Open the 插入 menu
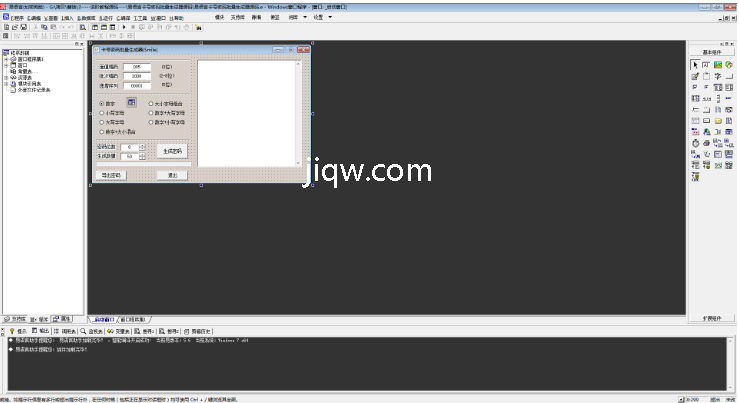Viewport: 739px width, 403px height. [66, 17]
